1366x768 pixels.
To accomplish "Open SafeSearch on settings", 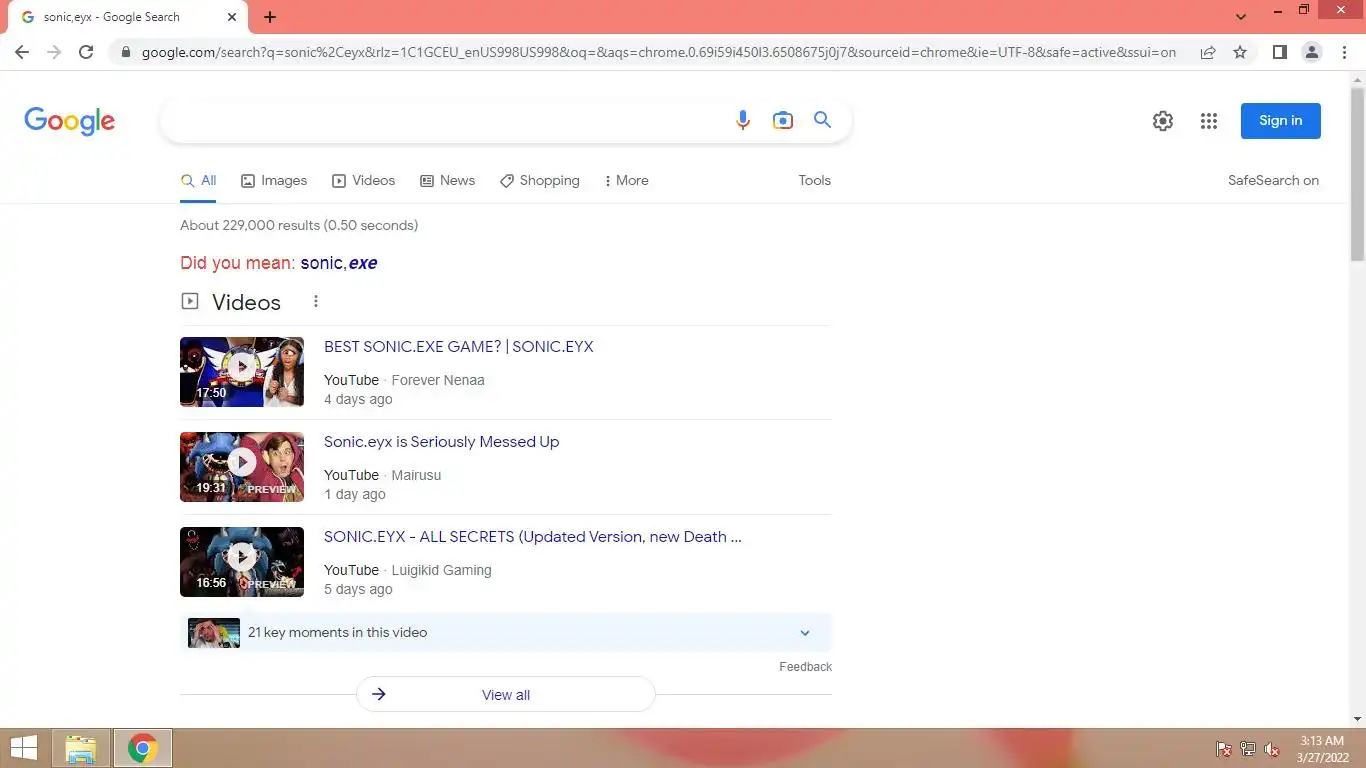I will click(x=1273, y=181).
